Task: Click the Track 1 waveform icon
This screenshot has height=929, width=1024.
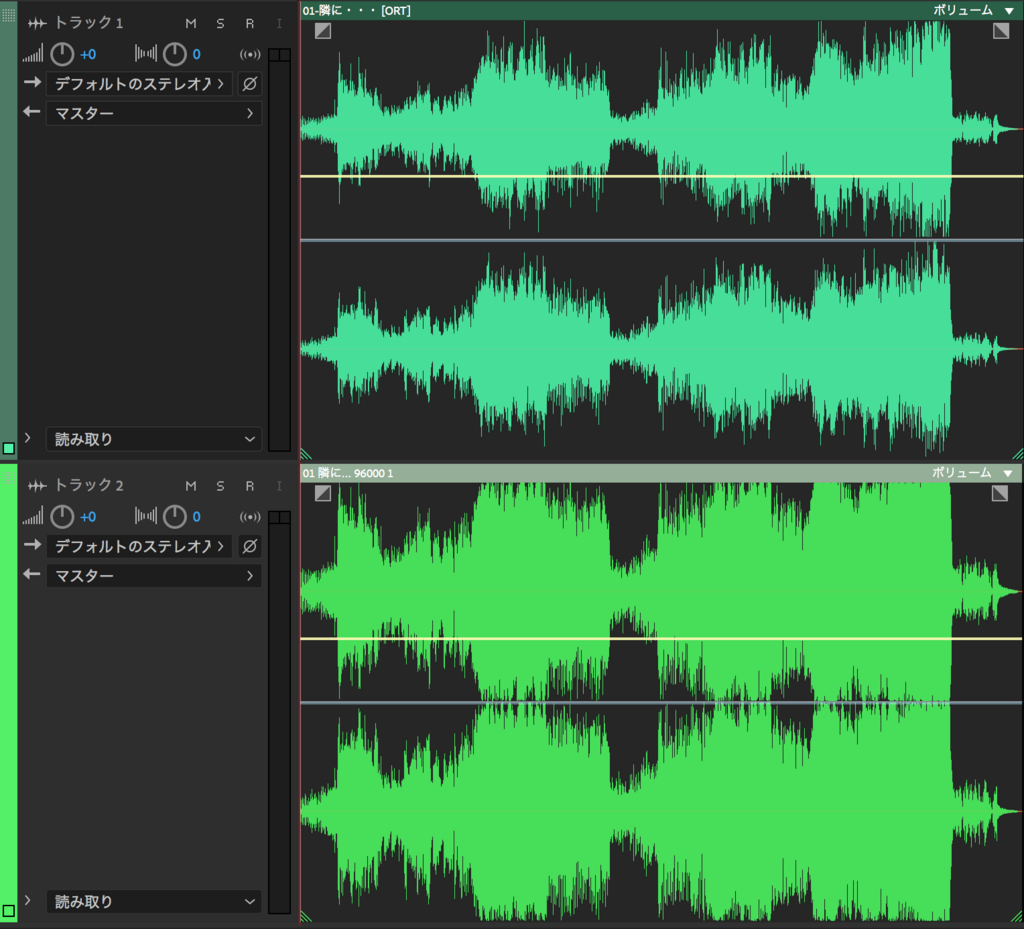Action: 37,24
